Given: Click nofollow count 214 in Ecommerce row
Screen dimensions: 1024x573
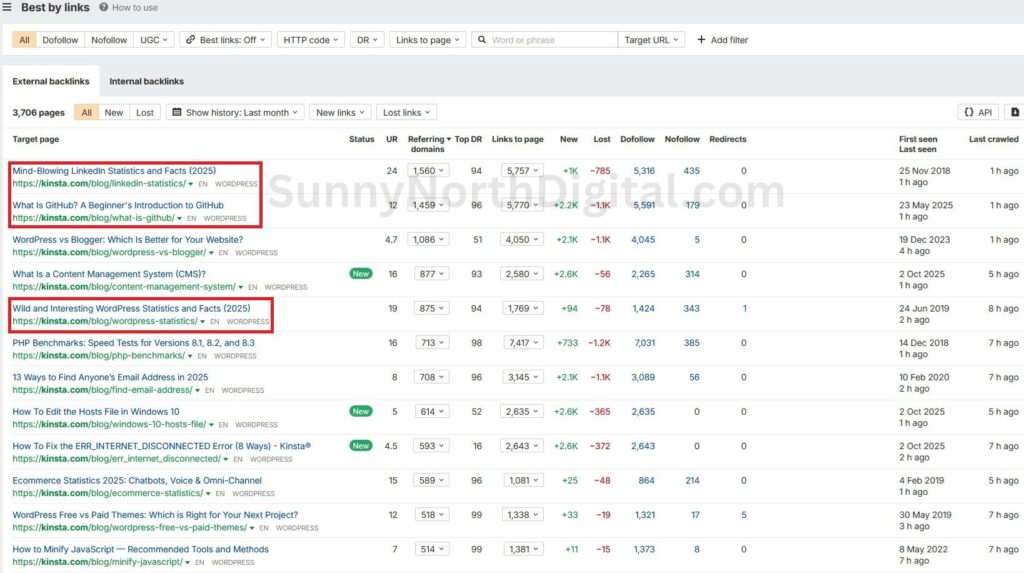Looking at the screenshot, I should pos(692,480).
